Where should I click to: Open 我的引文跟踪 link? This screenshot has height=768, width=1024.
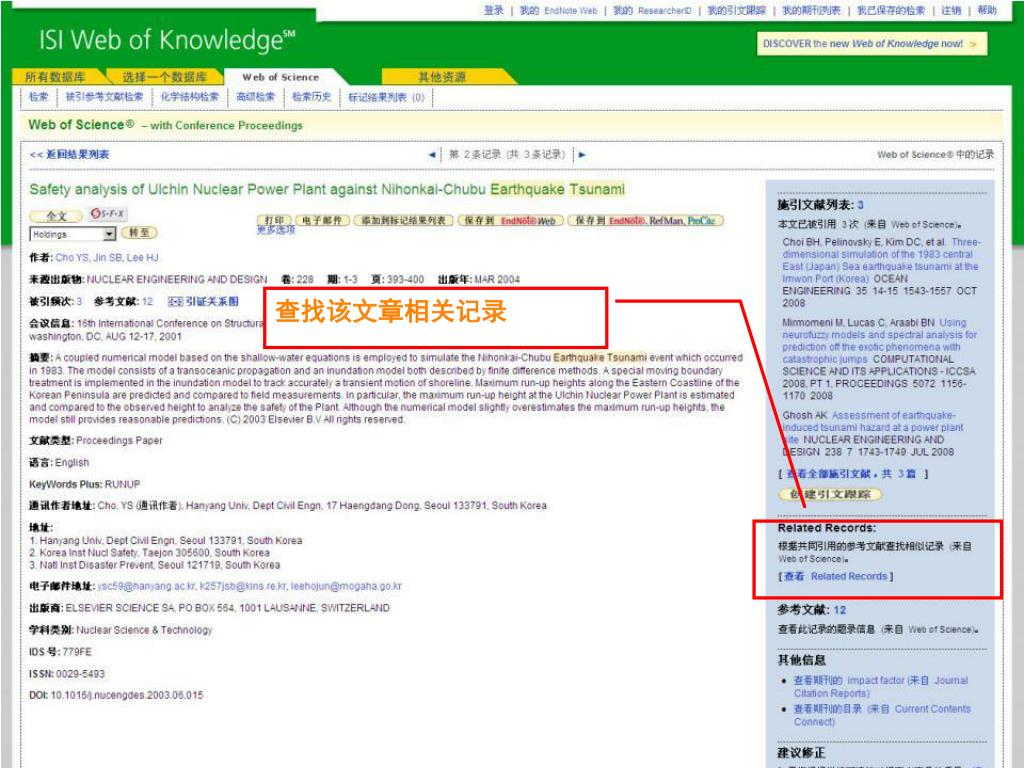[737, 10]
